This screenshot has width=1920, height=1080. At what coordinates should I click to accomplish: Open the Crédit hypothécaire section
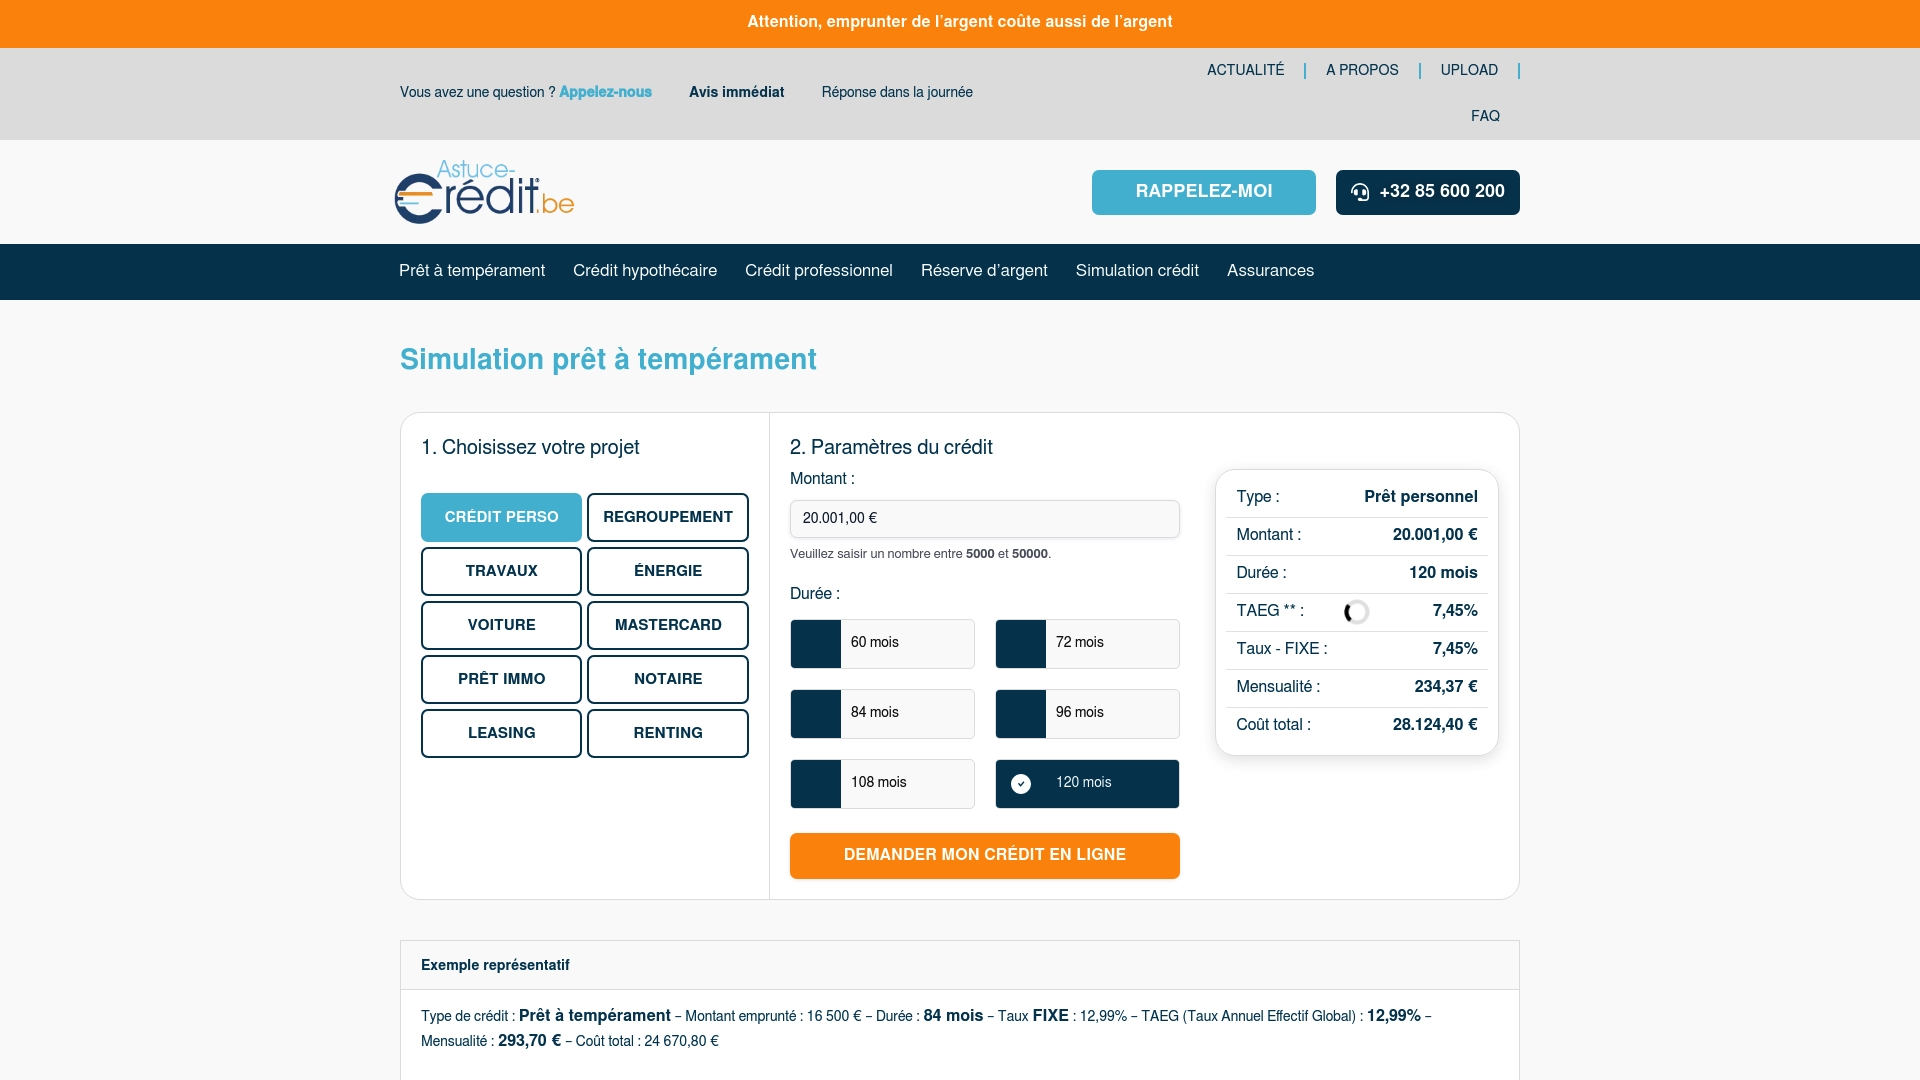[644, 271]
